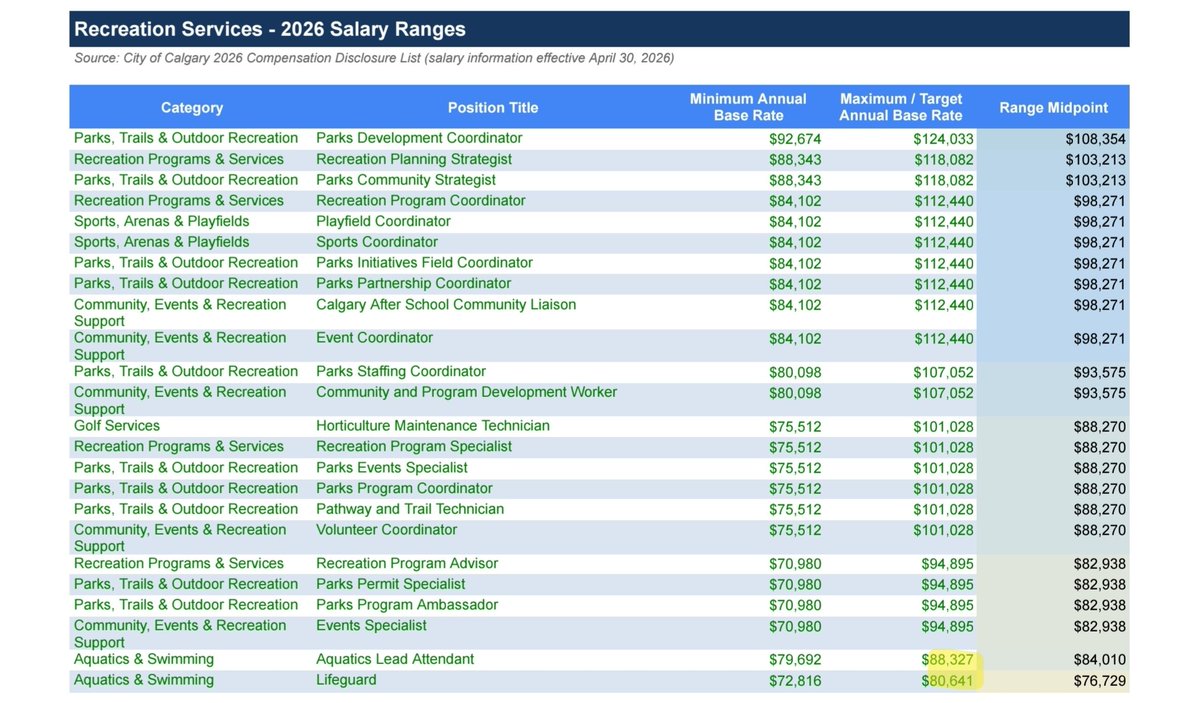Select the Events Specialist cell

coord(371,626)
